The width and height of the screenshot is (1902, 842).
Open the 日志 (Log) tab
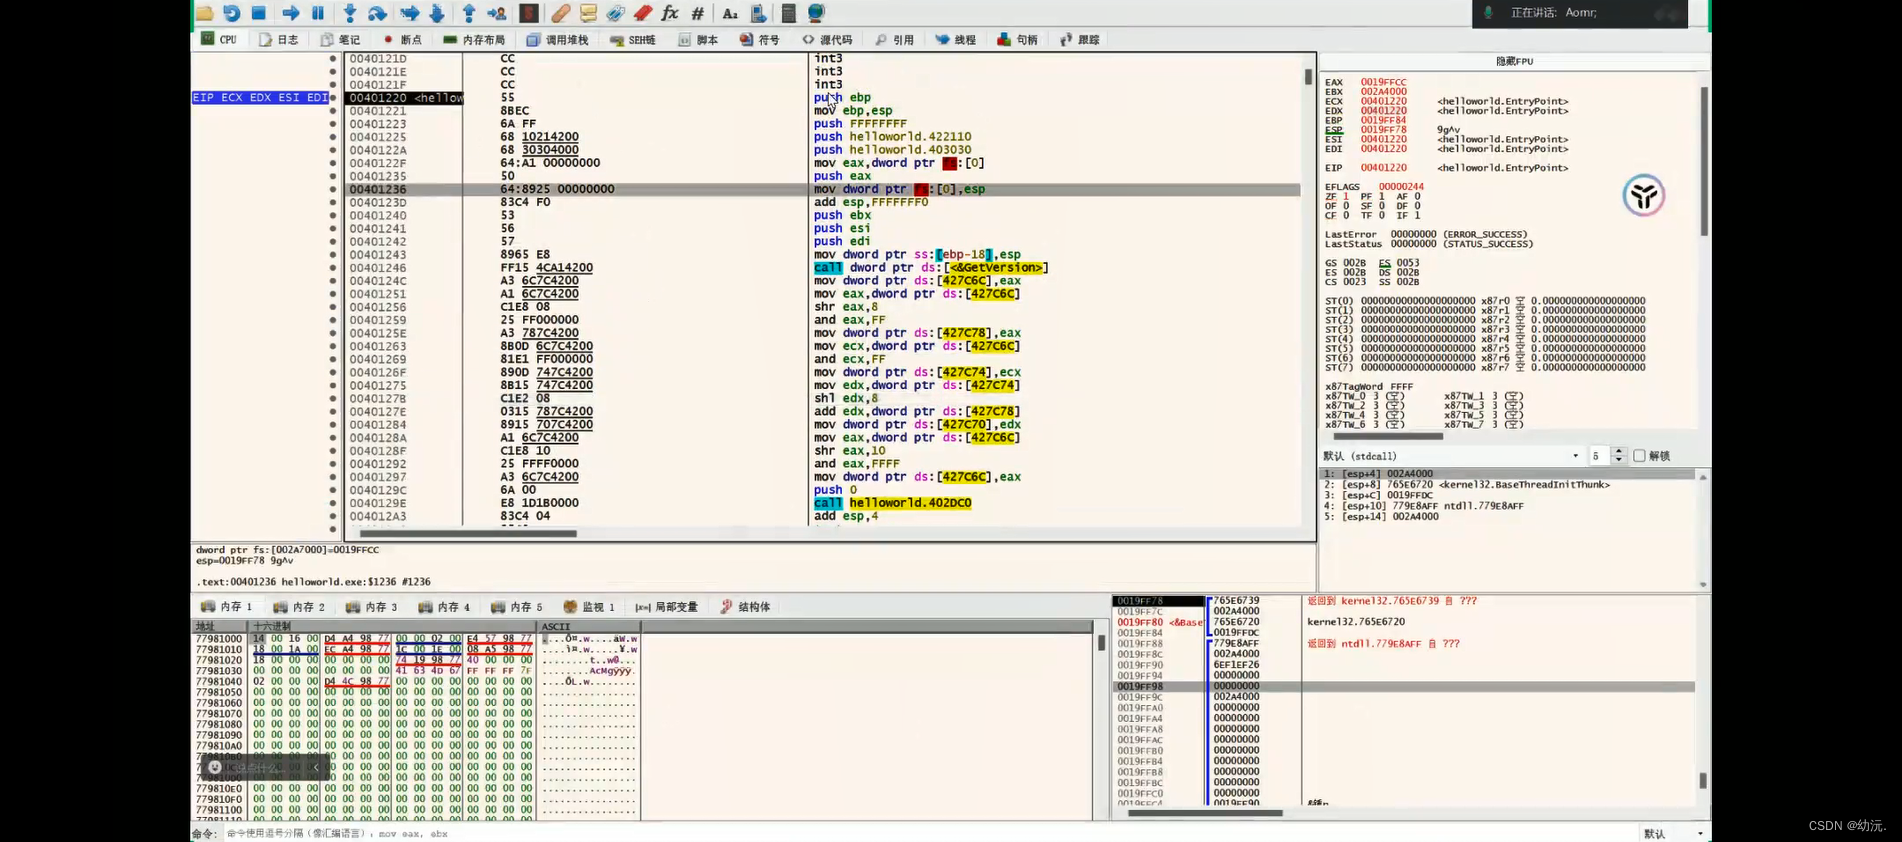click(x=278, y=39)
